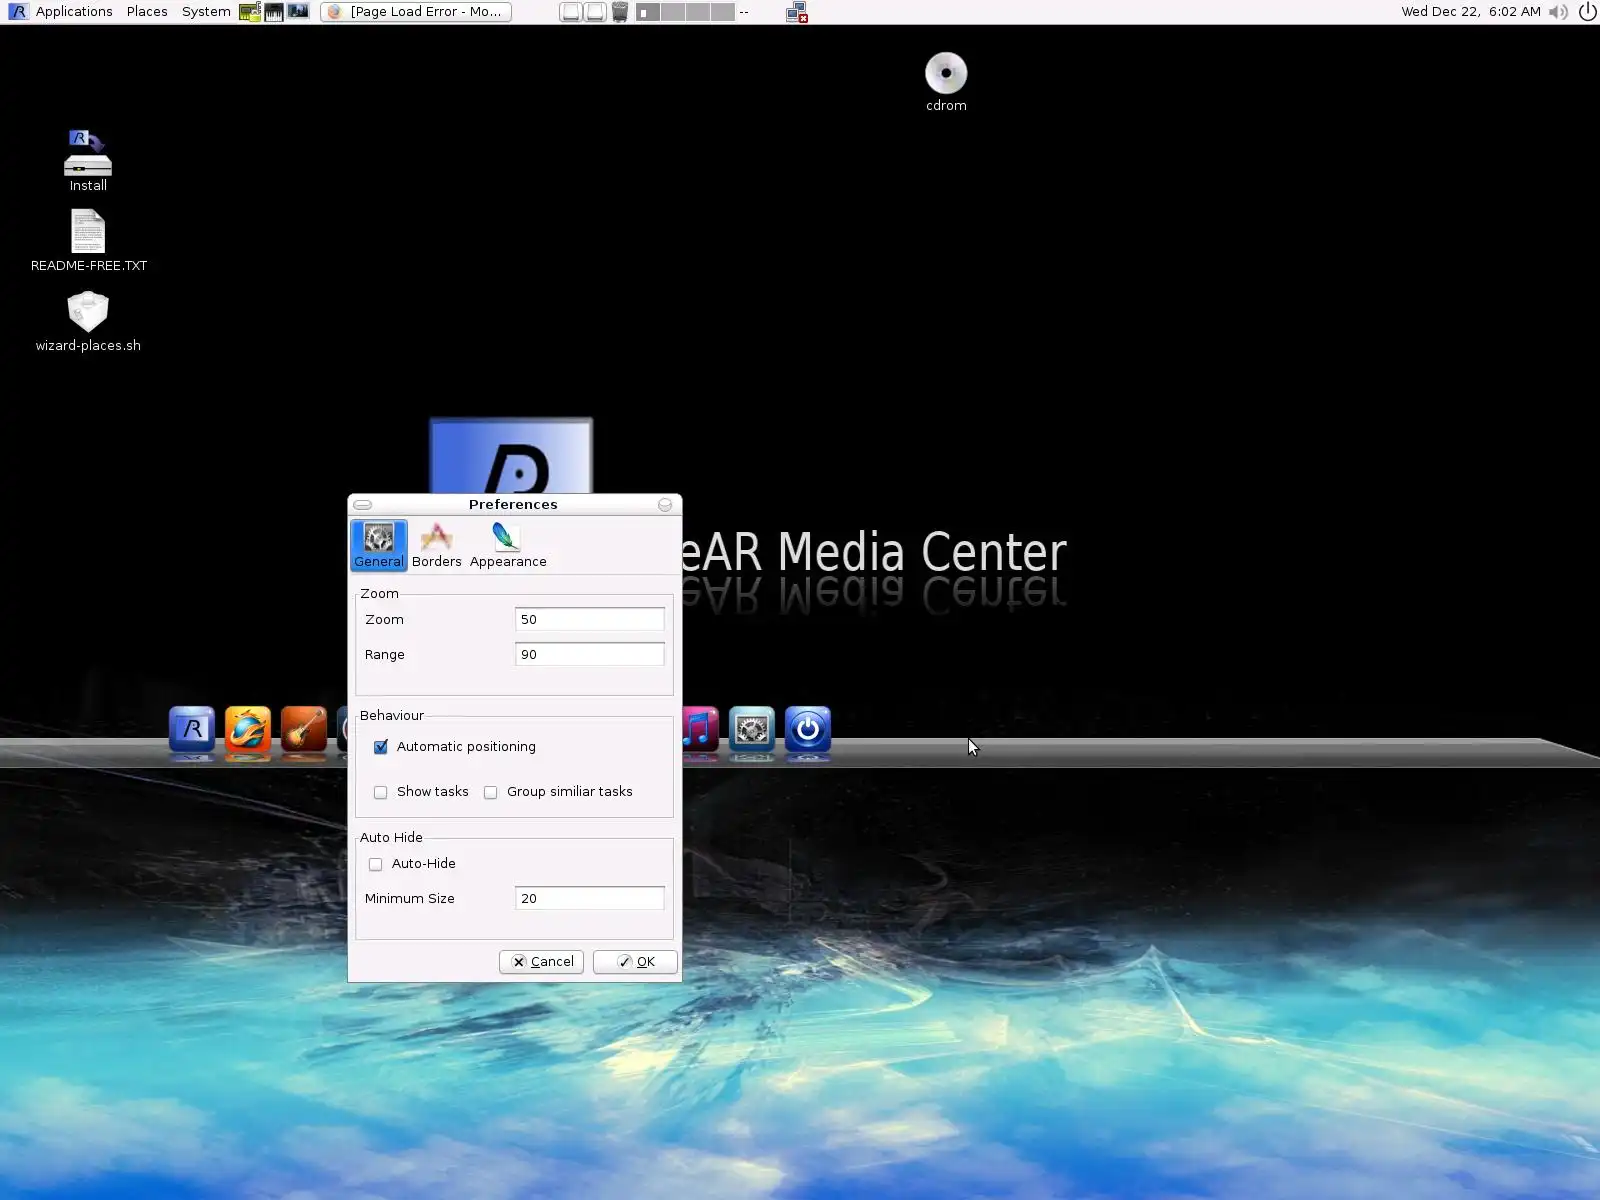Click the first show-desktop panel button
The image size is (1600, 1200).
(x=570, y=12)
